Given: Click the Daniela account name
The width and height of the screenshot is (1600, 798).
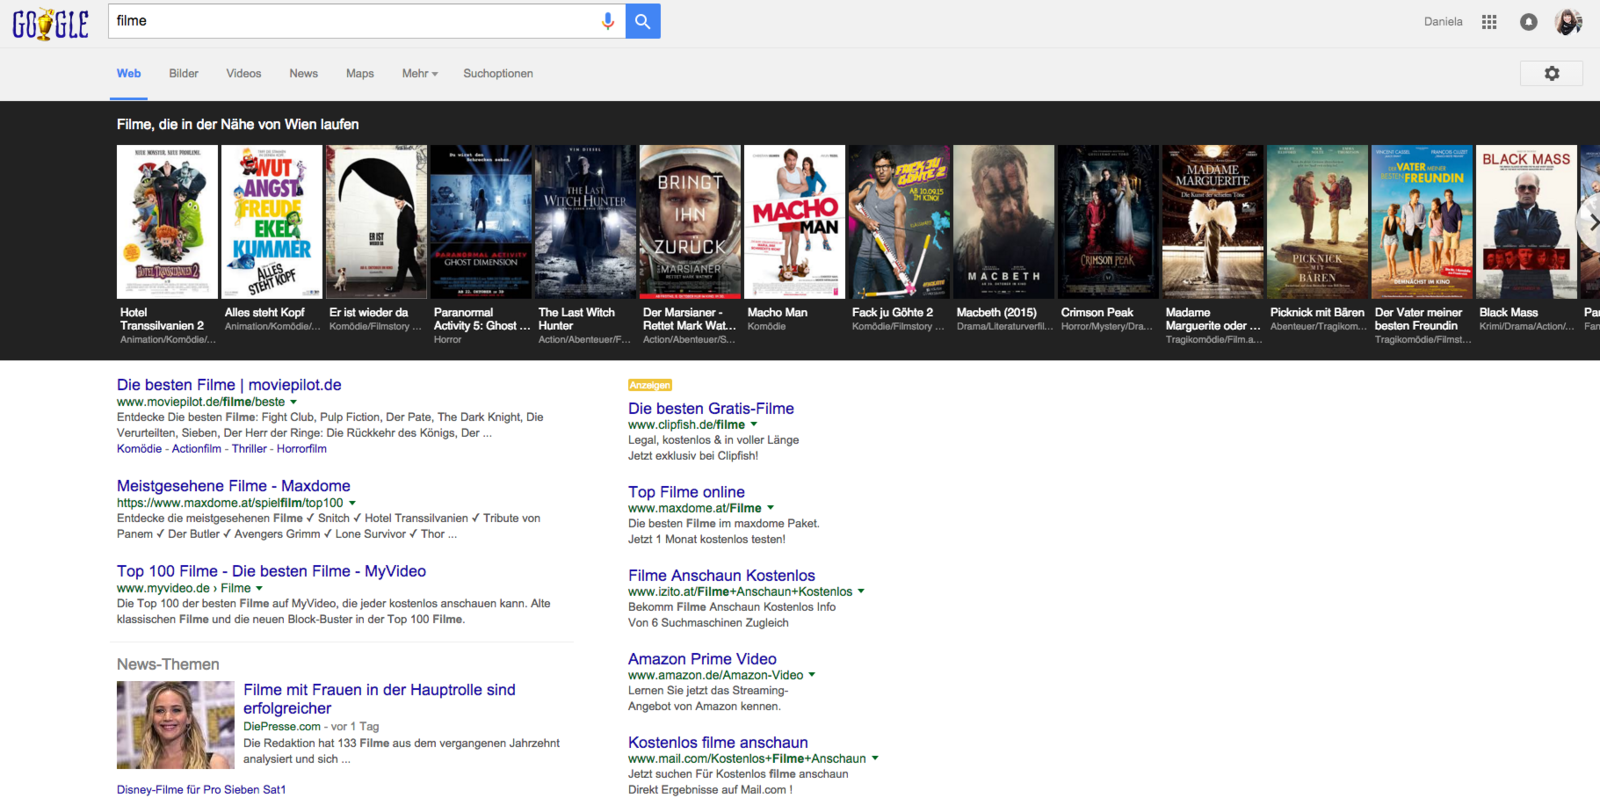Looking at the screenshot, I should [x=1443, y=22].
